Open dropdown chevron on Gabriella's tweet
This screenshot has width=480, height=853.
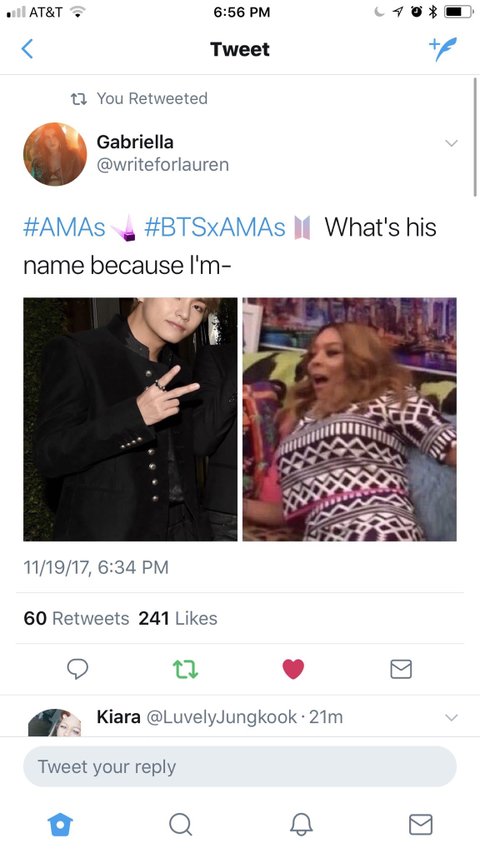pos(451,143)
